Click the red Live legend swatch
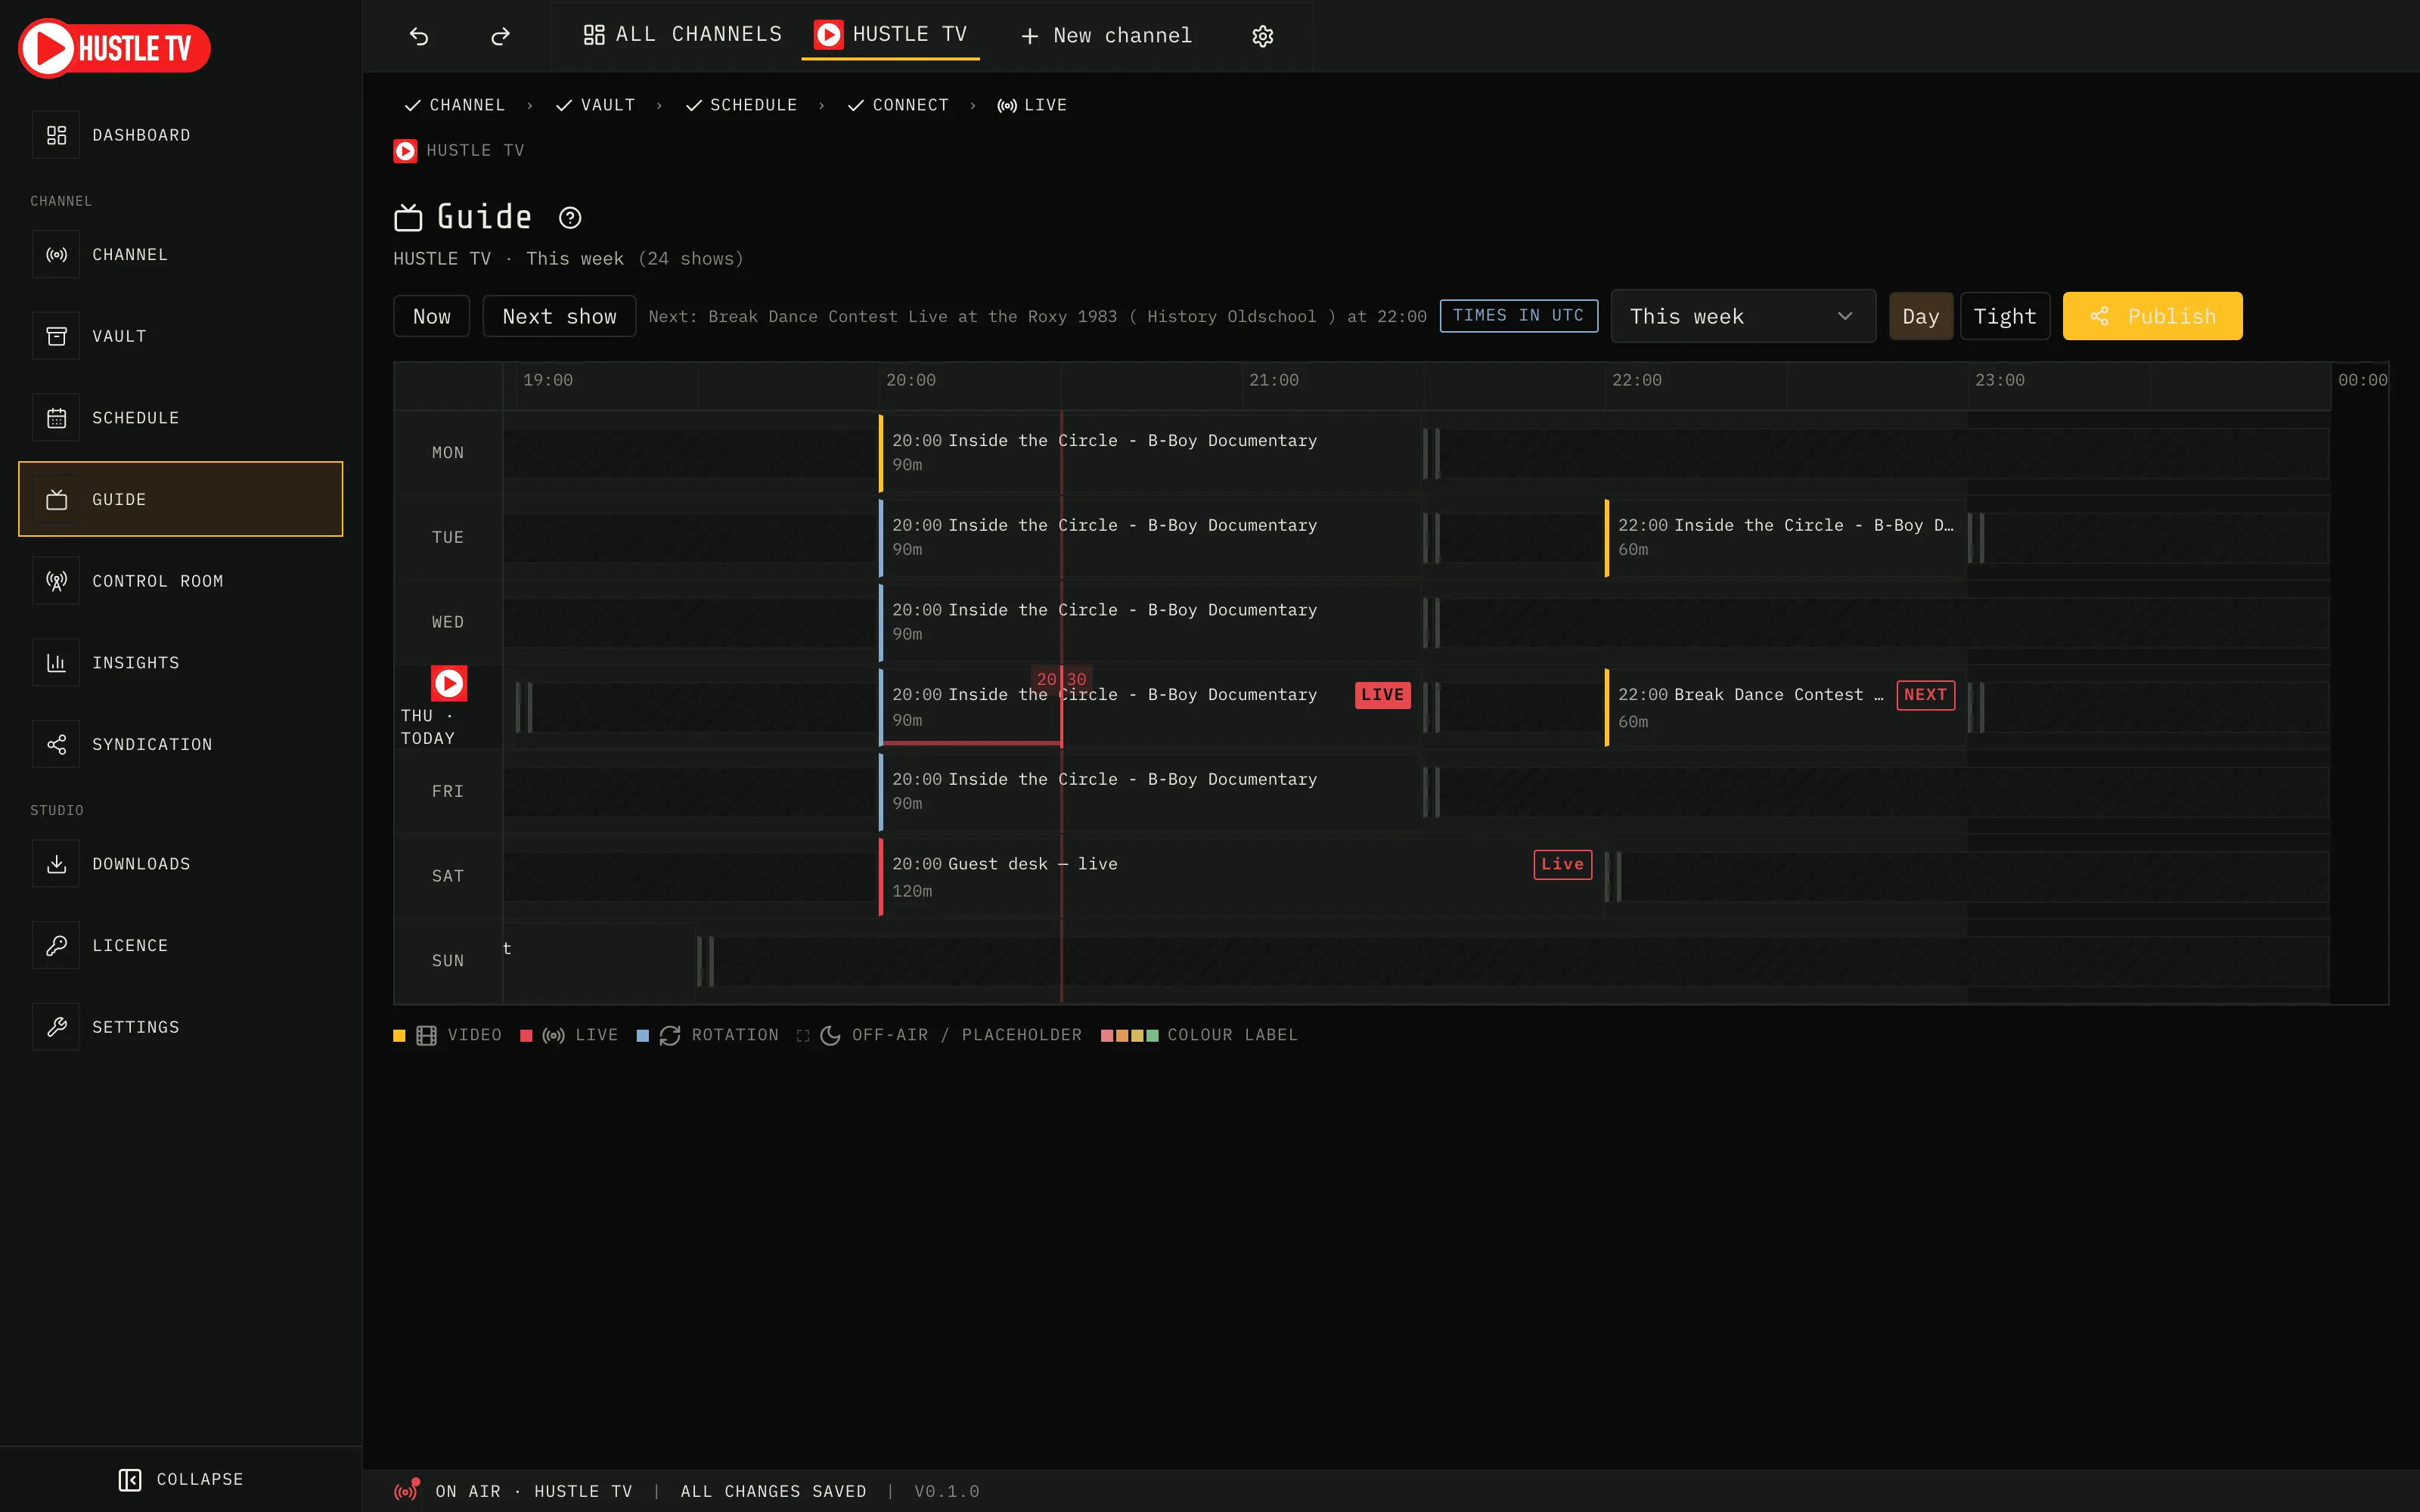This screenshot has width=2420, height=1512. (x=526, y=1035)
